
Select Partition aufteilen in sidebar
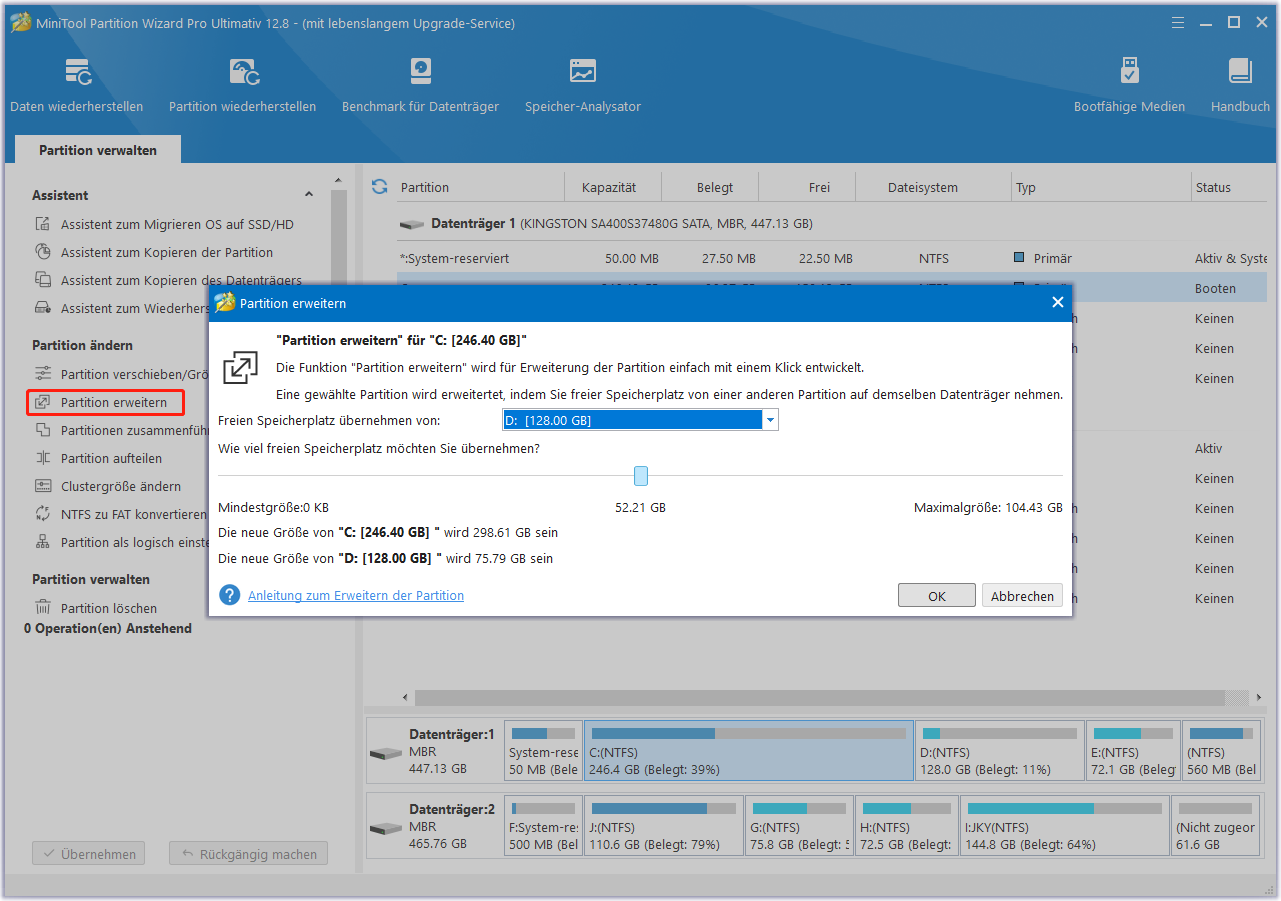click(x=111, y=458)
